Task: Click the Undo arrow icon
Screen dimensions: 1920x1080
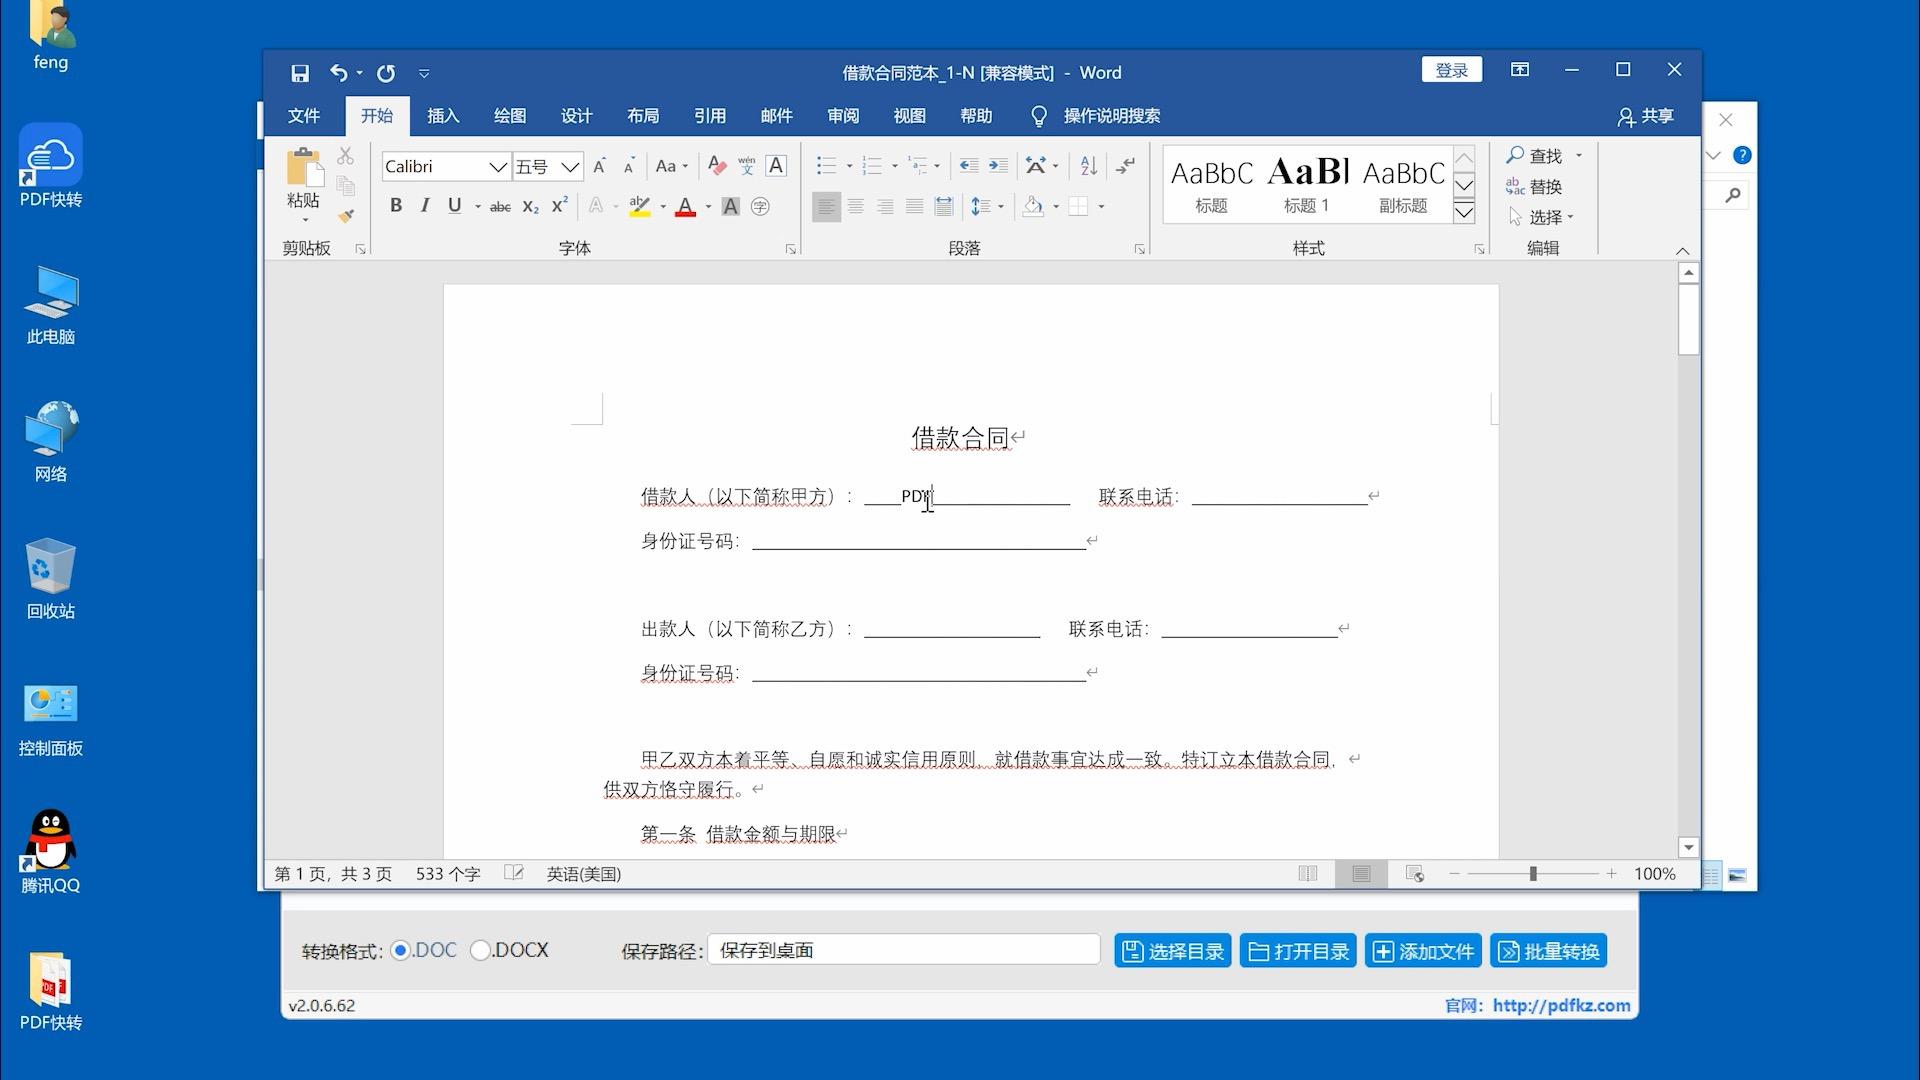Action: point(339,73)
